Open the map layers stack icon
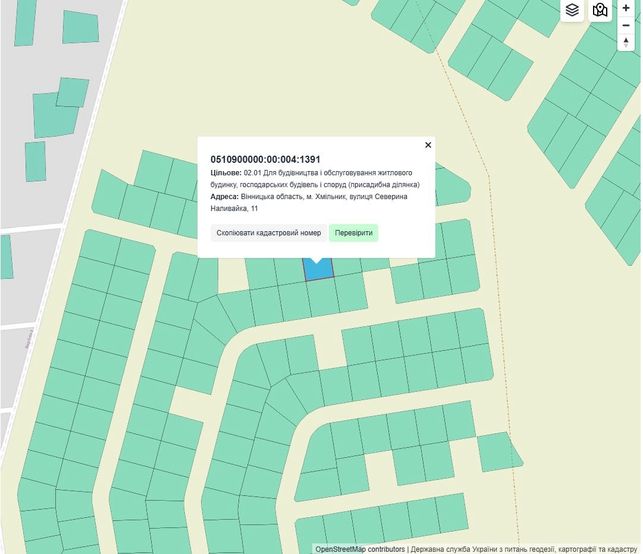The image size is (643, 554). (572, 10)
